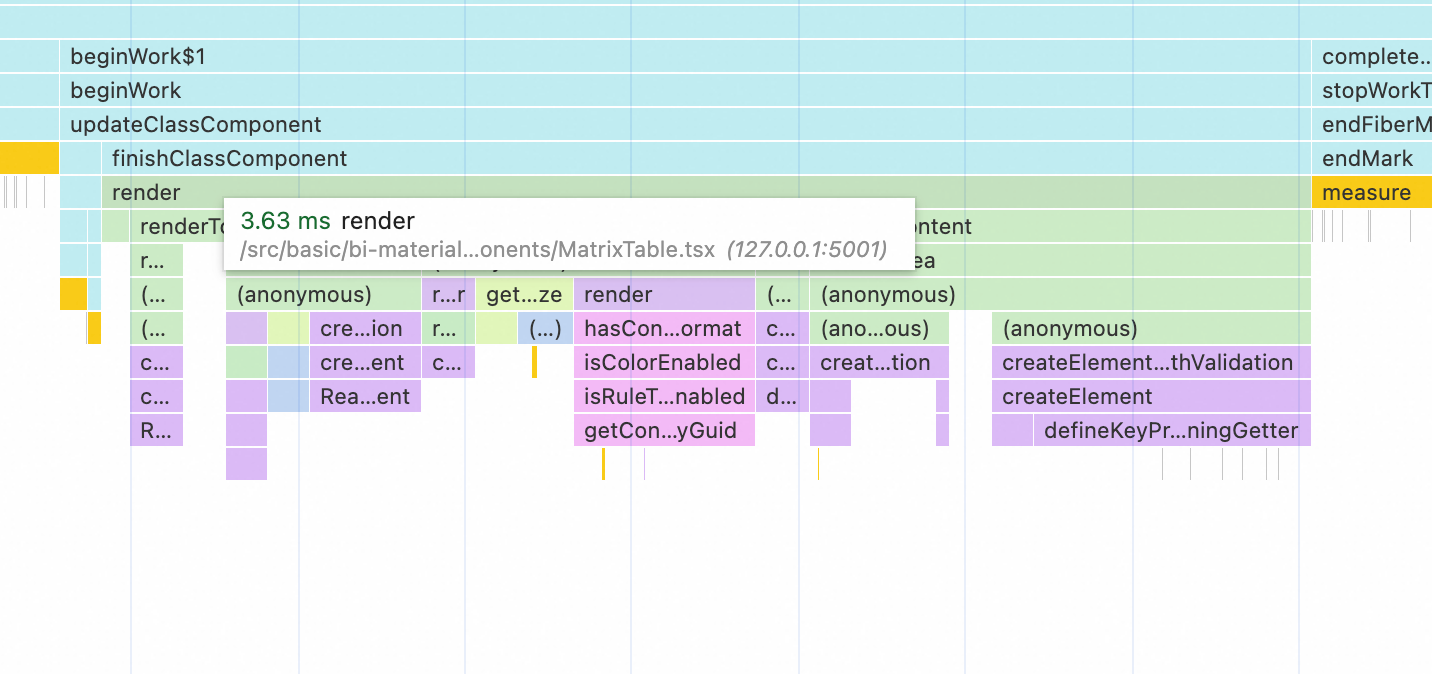Image resolution: width=1432 pixels, height=674 pixels.
Task: Select the endMark frame
Action: tap(1371, 159)
